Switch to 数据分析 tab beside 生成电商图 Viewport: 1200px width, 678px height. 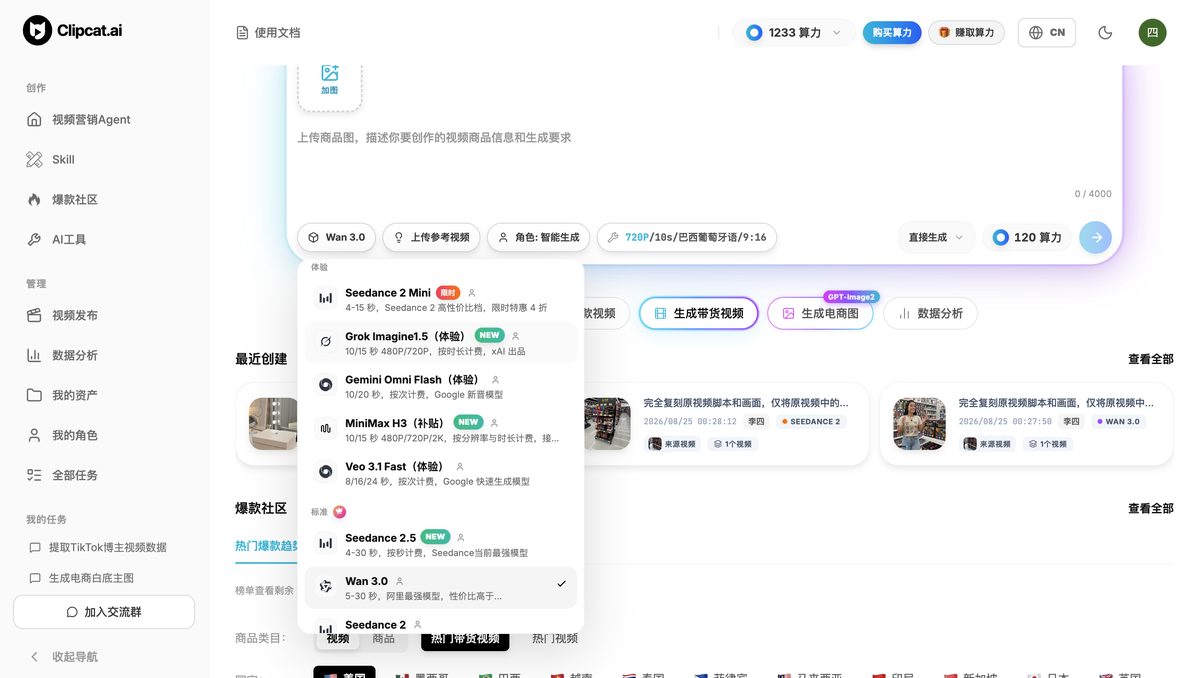930,313
